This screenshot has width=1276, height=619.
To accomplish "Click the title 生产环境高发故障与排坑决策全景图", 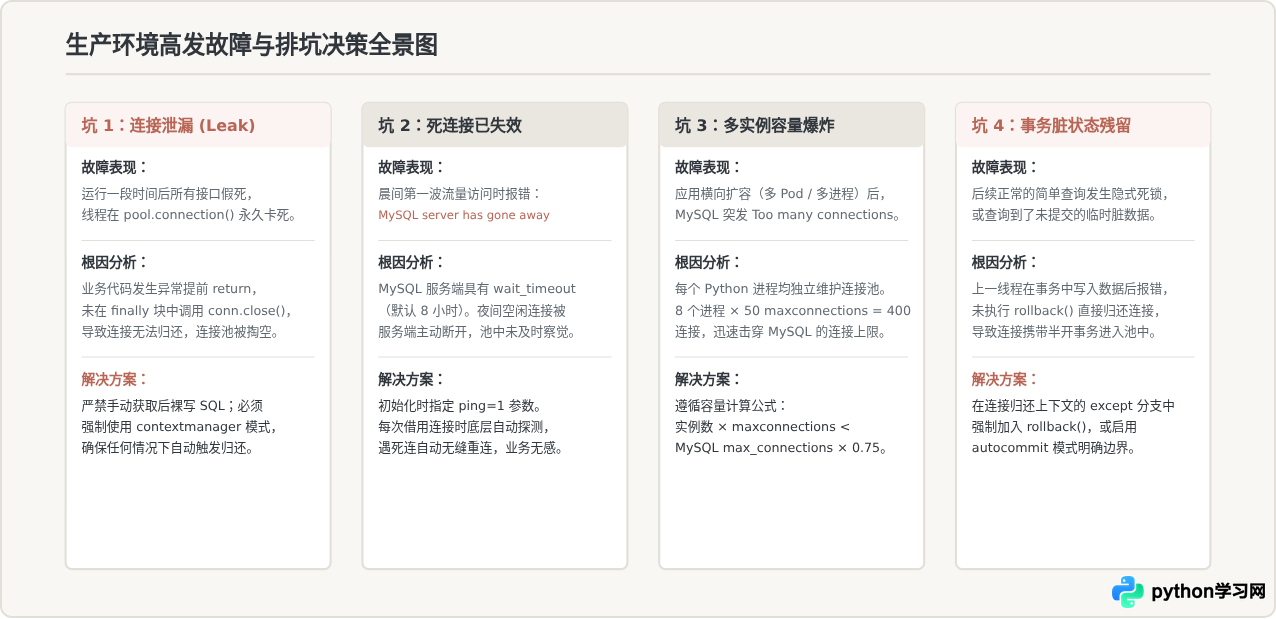I will click(251, 45).
